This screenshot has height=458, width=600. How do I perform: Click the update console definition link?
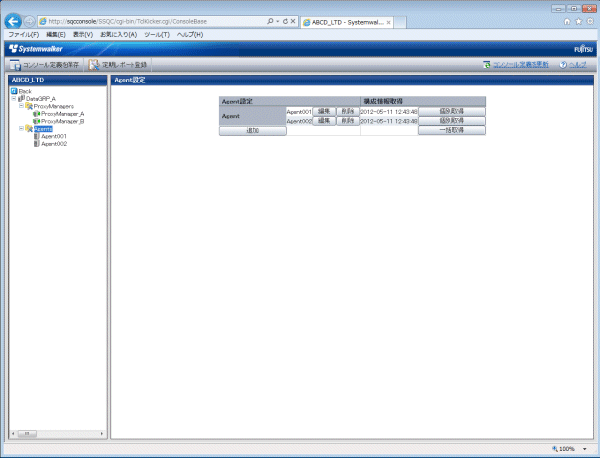pos(520,65)
